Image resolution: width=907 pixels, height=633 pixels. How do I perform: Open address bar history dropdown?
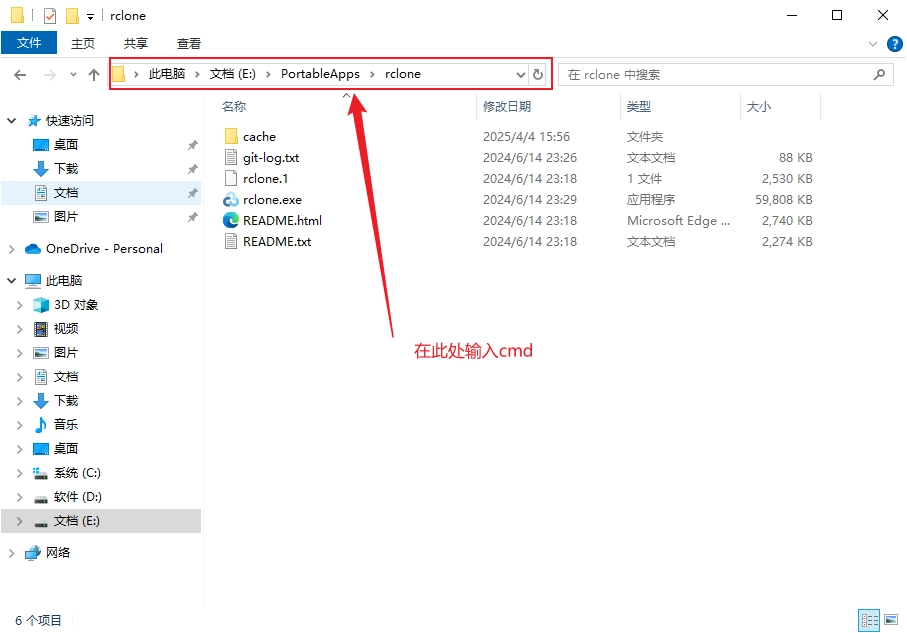521,74
